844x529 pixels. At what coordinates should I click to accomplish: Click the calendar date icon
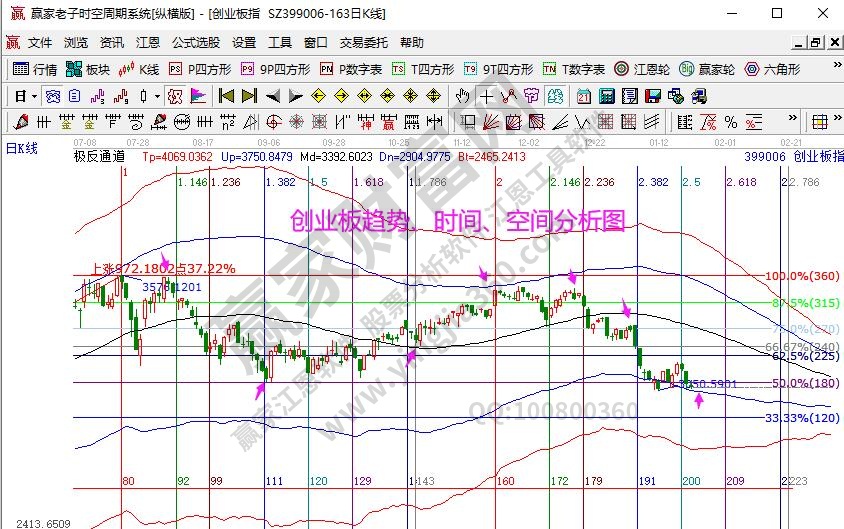coord(584,96)
